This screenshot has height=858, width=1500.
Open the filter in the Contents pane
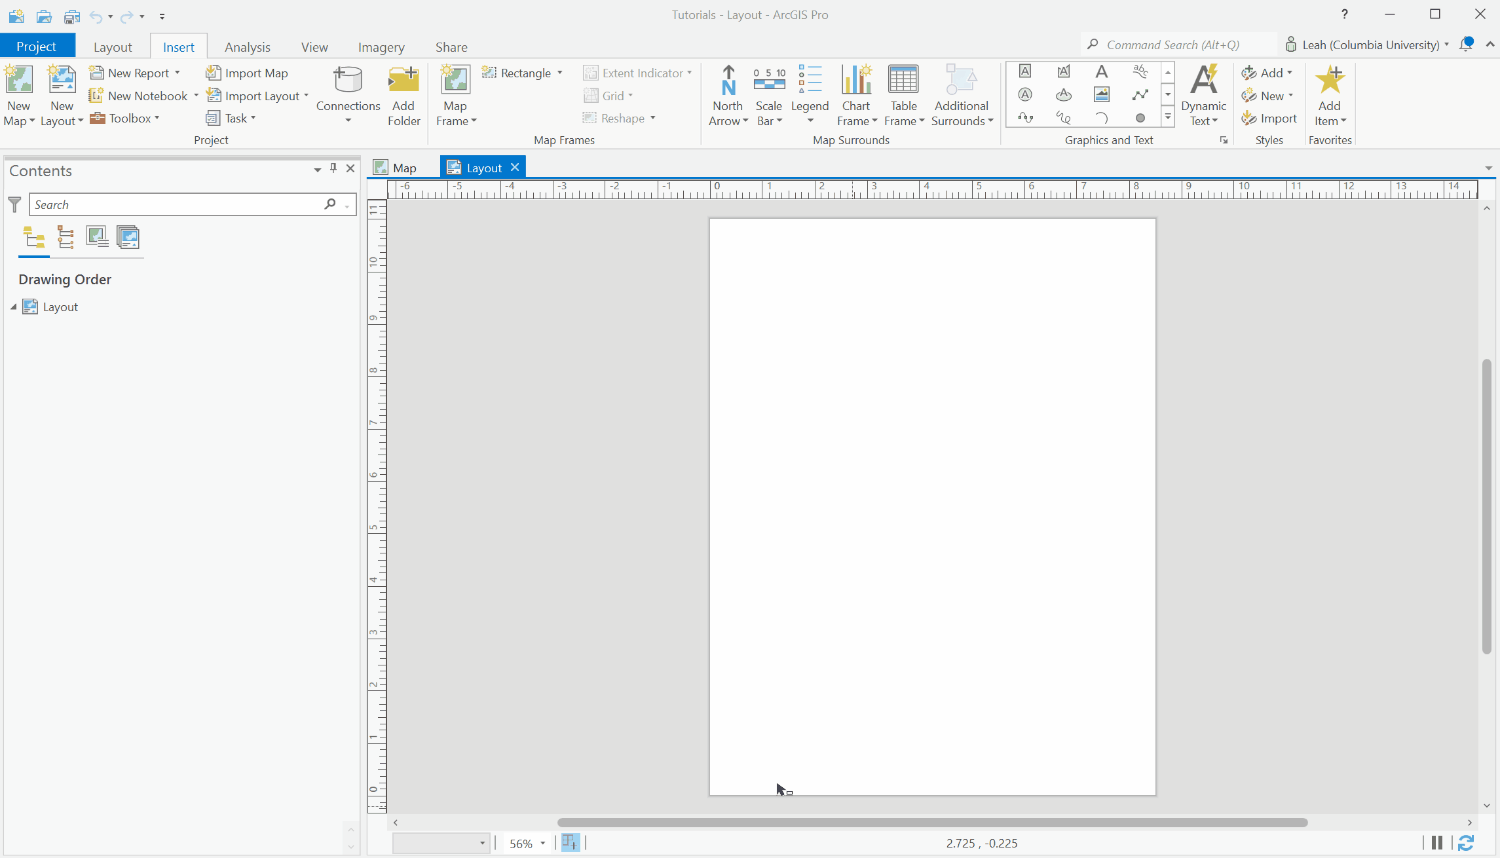(x=14, y=204)
